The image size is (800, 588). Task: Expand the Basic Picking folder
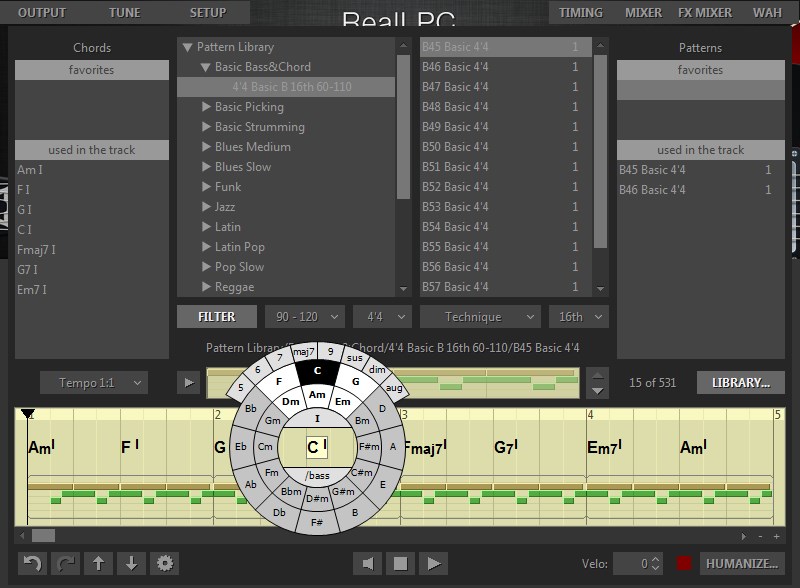pyautogui.click(x=206, y=107)
